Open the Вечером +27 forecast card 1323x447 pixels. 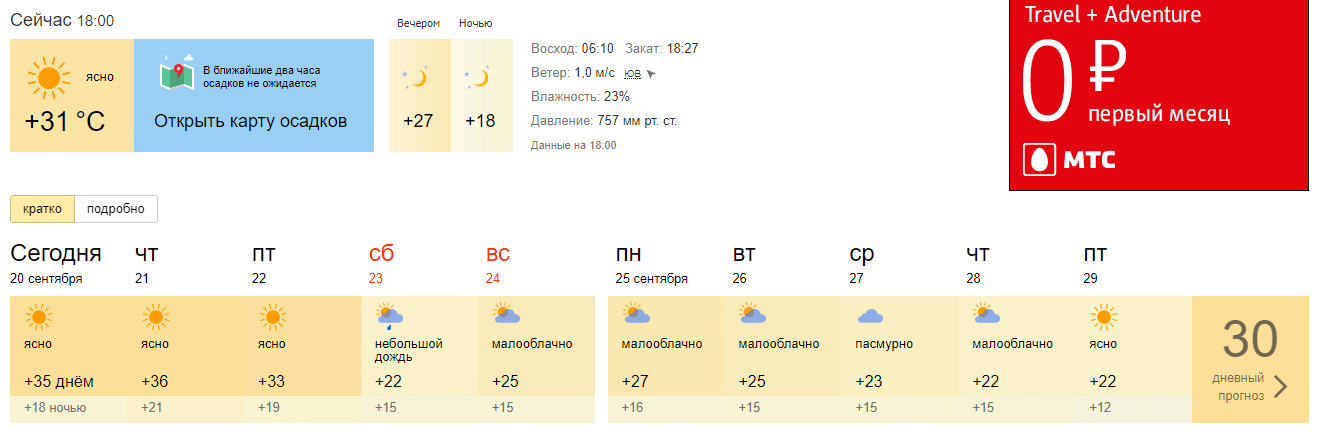(418, 96)
